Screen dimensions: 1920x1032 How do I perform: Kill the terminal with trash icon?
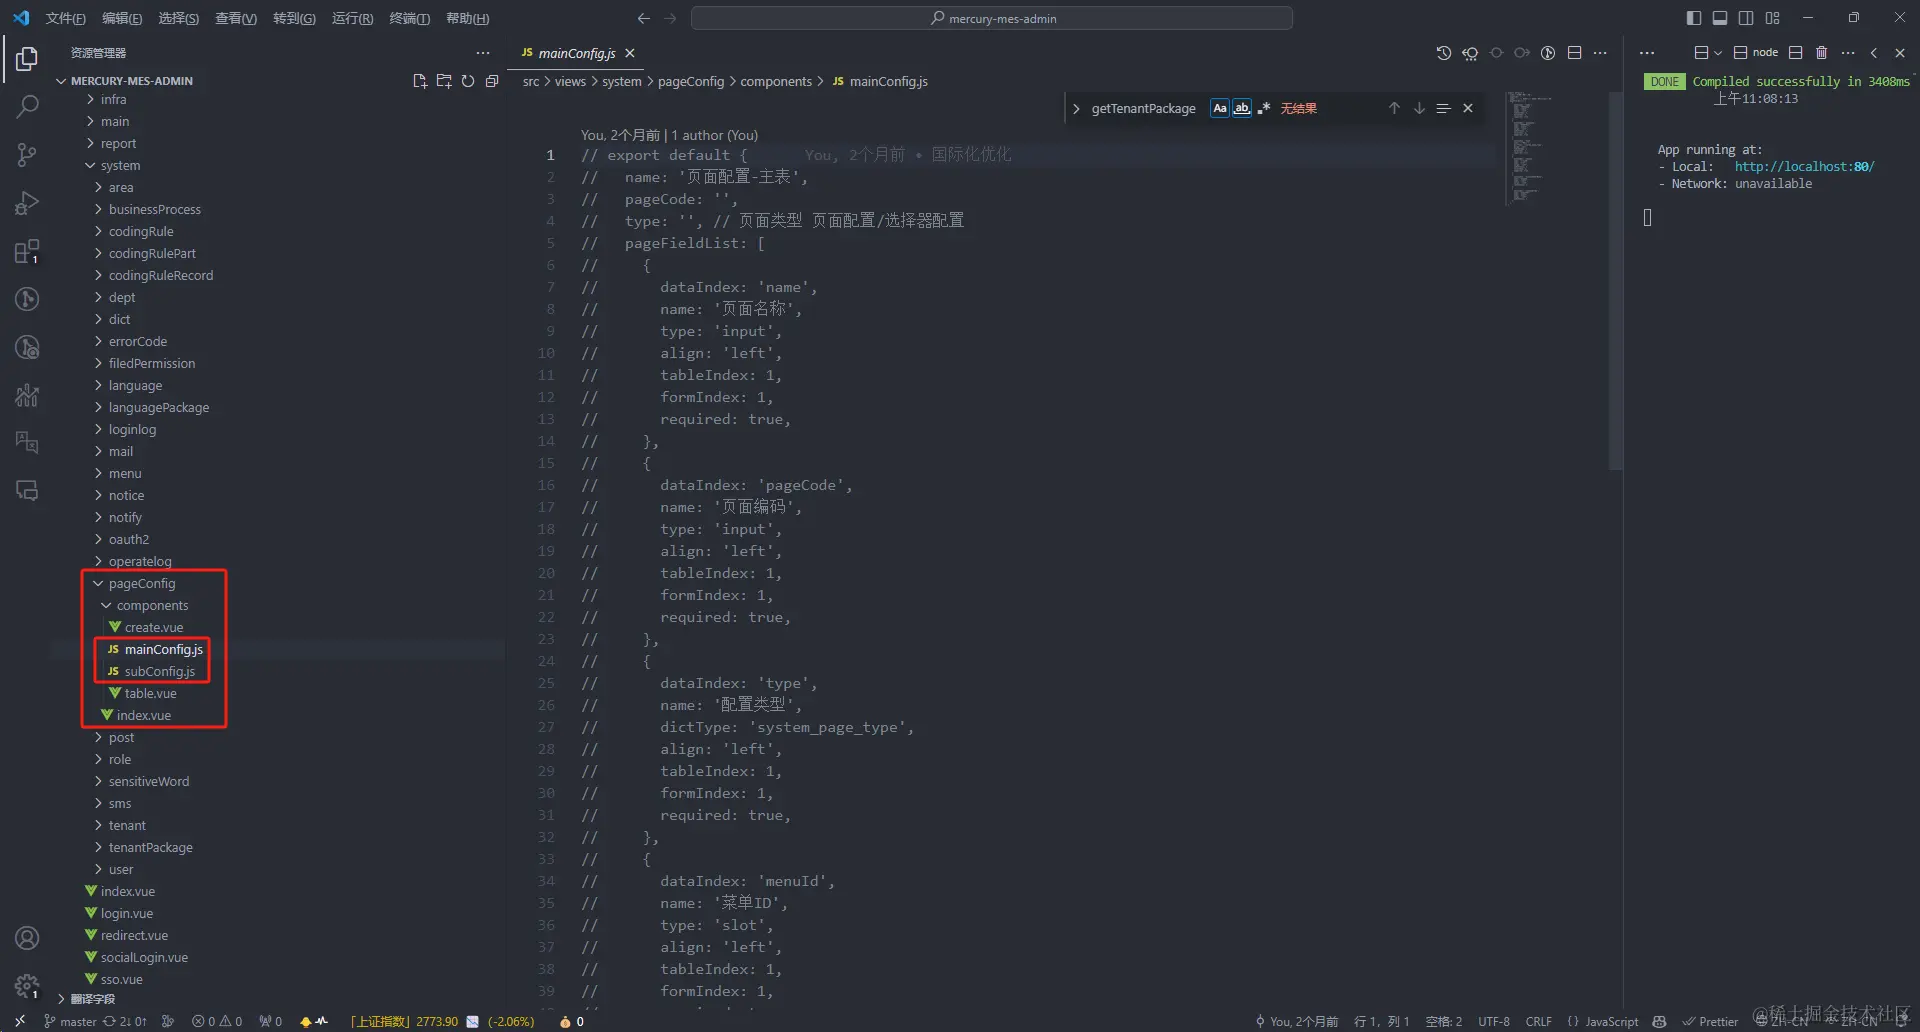pos(1821,53)
